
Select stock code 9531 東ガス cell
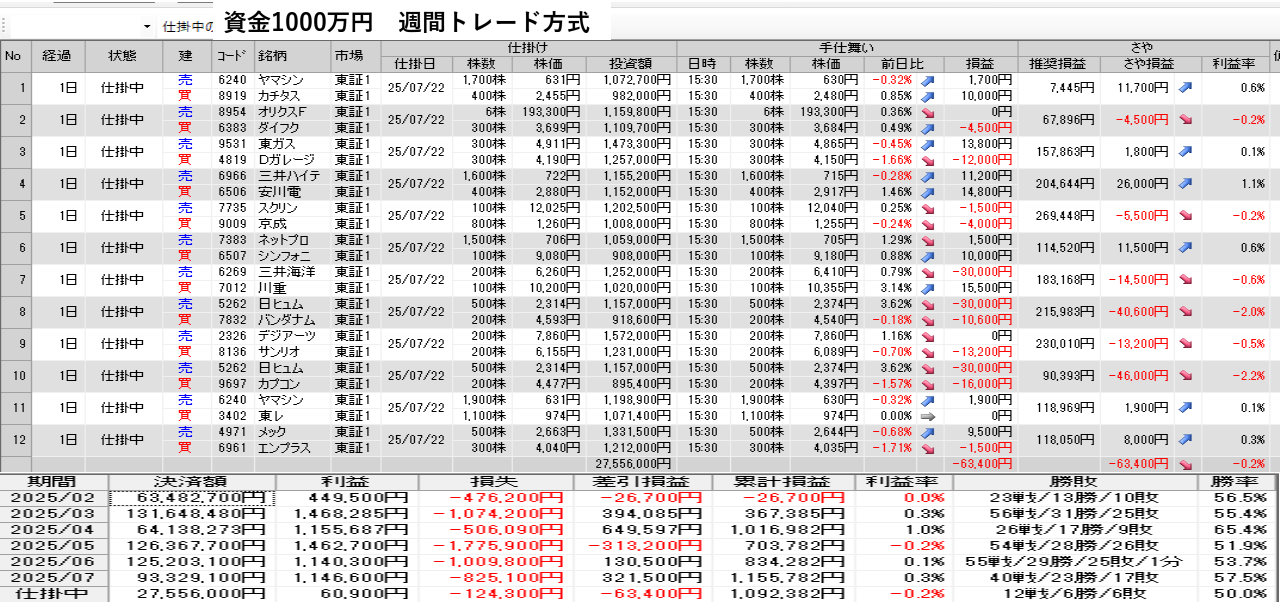point(232,144)
